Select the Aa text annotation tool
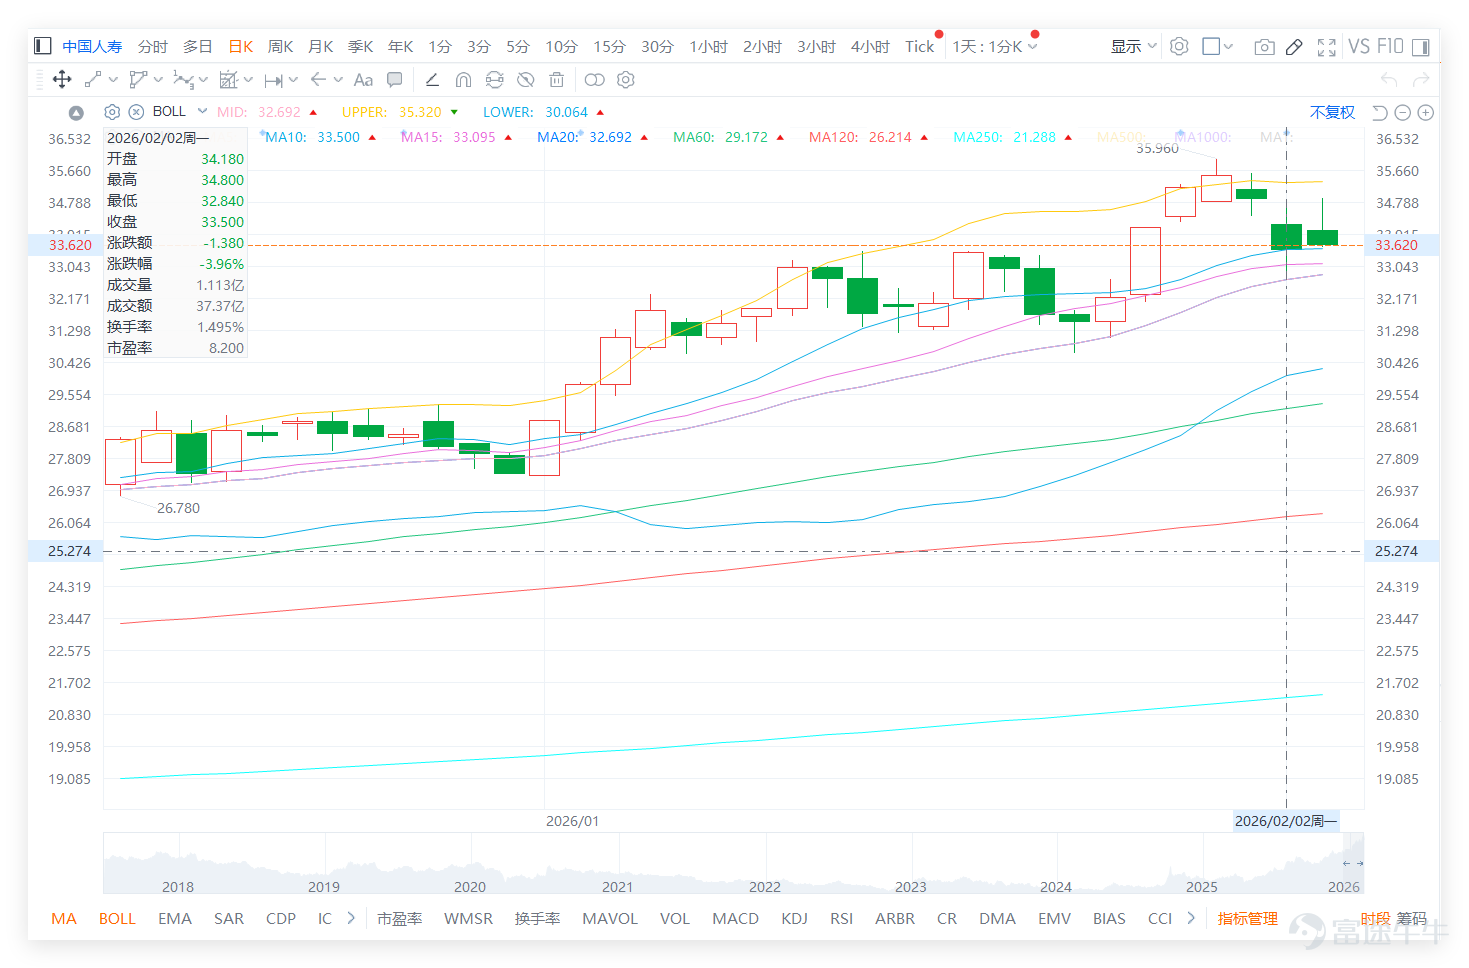Screen dimensions: 1469x968 364,80
